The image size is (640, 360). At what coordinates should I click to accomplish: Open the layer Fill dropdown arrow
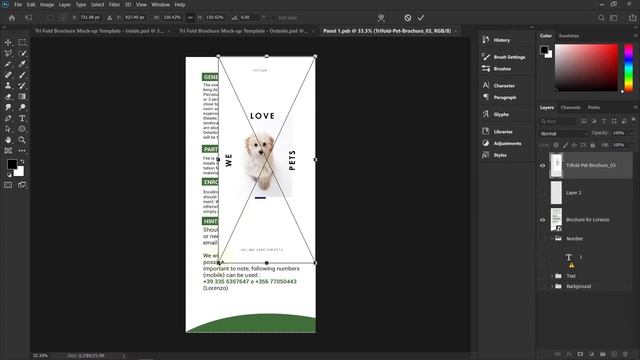[631, 145]
